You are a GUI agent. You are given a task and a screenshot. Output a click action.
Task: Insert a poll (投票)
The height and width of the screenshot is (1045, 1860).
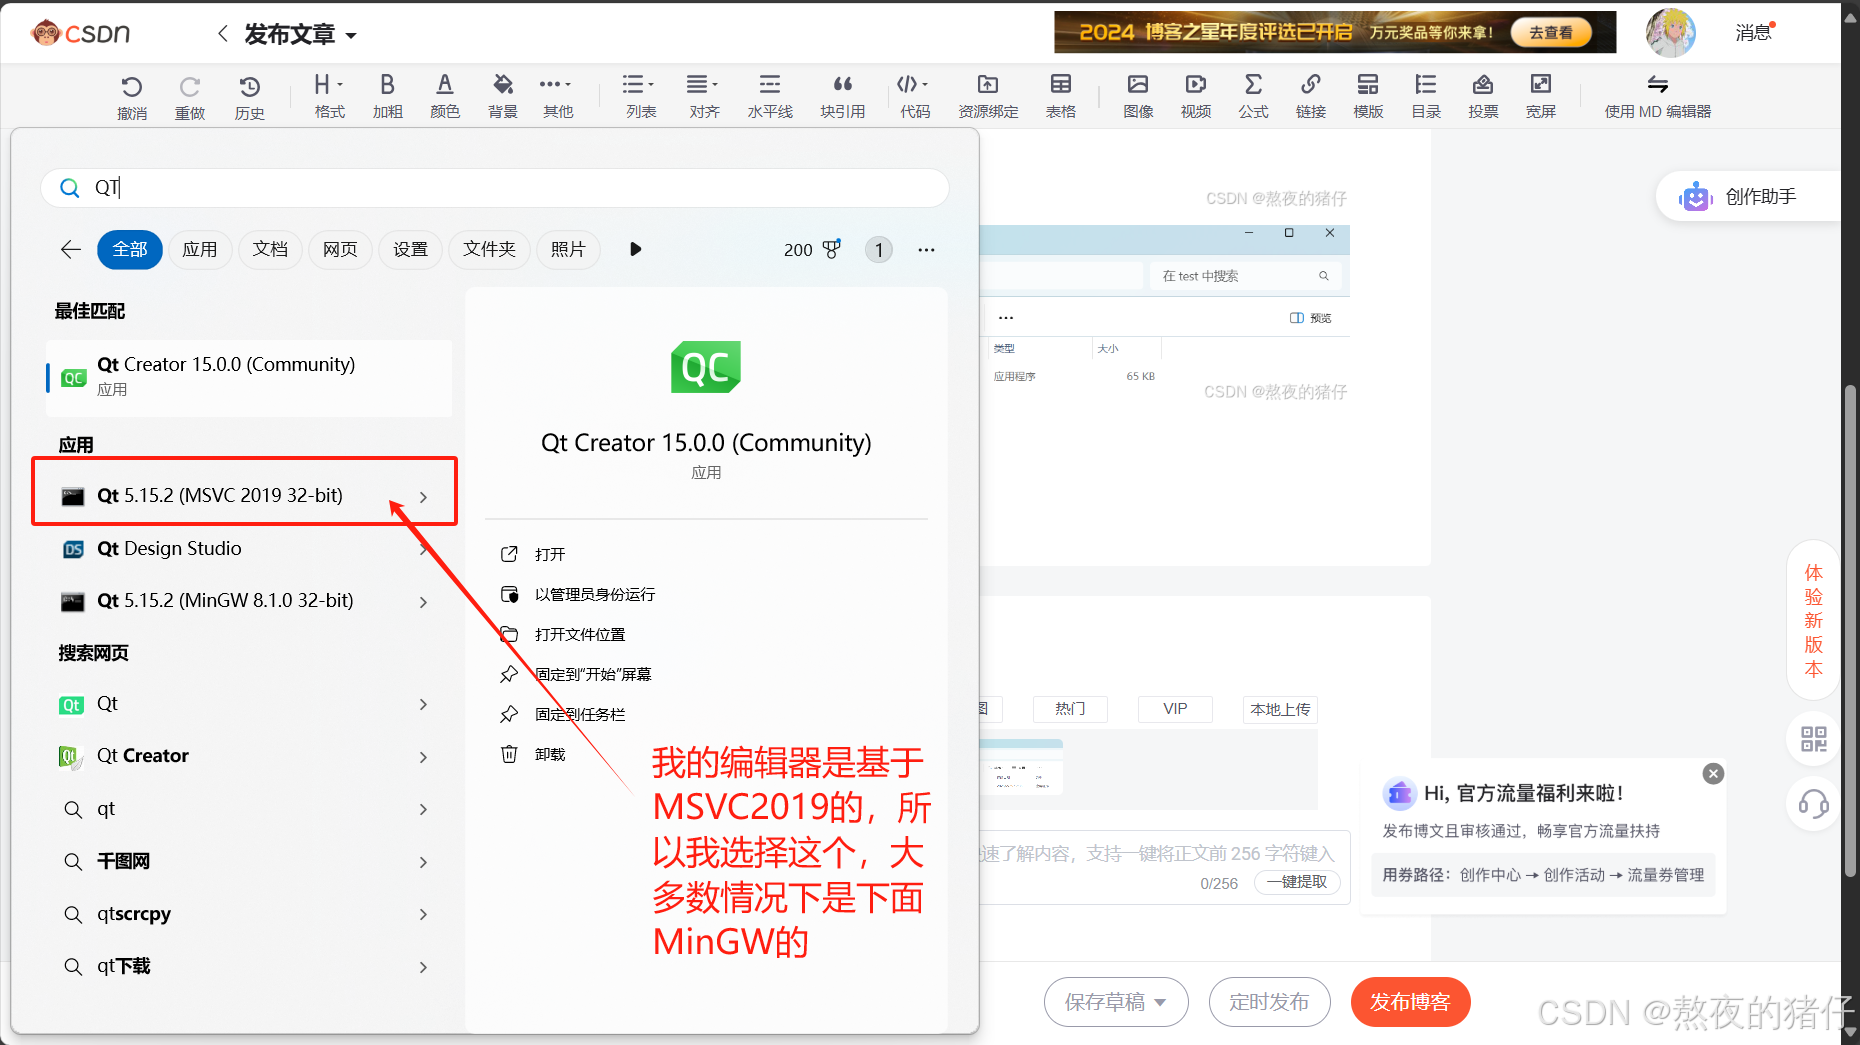[1483, 96]
